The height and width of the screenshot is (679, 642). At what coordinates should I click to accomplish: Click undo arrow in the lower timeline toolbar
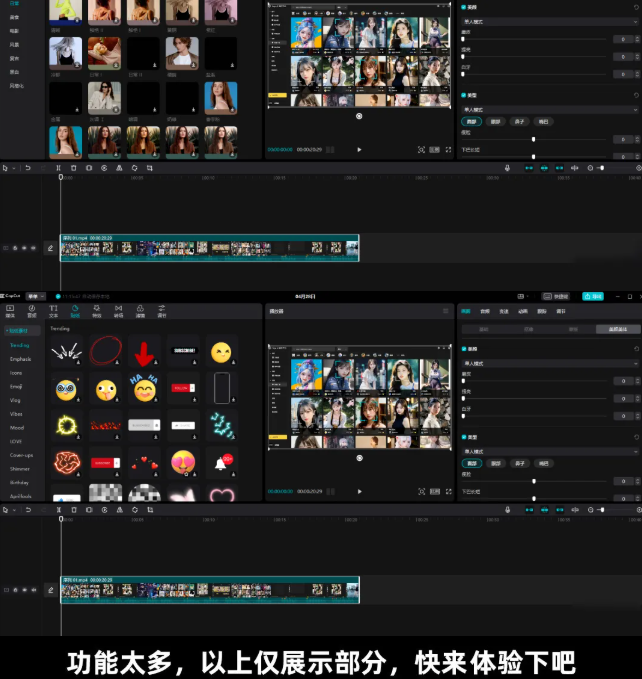(x=27, y=509)
